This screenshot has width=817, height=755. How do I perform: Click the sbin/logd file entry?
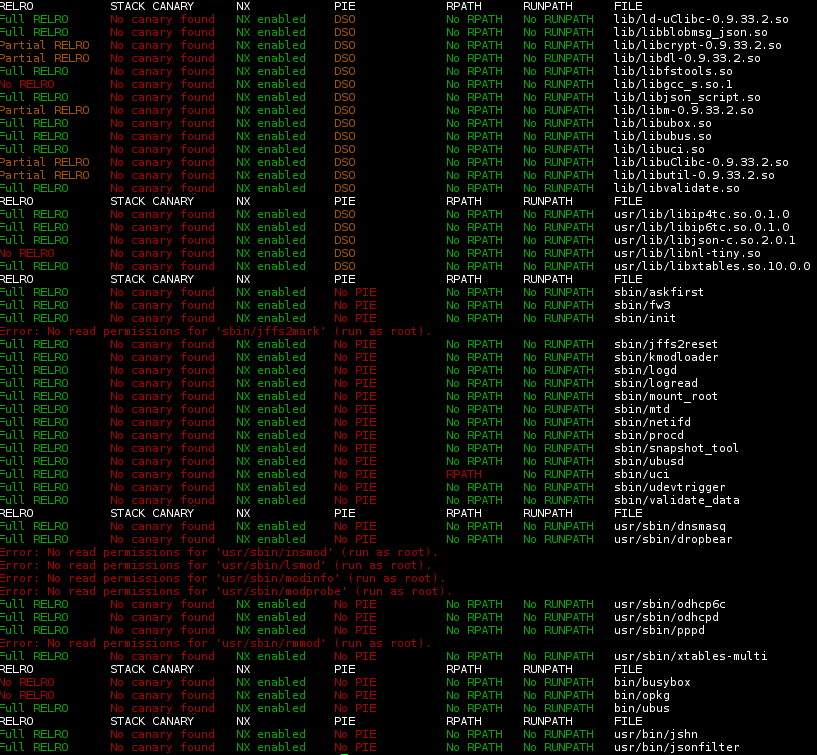[x=645, y=370]
